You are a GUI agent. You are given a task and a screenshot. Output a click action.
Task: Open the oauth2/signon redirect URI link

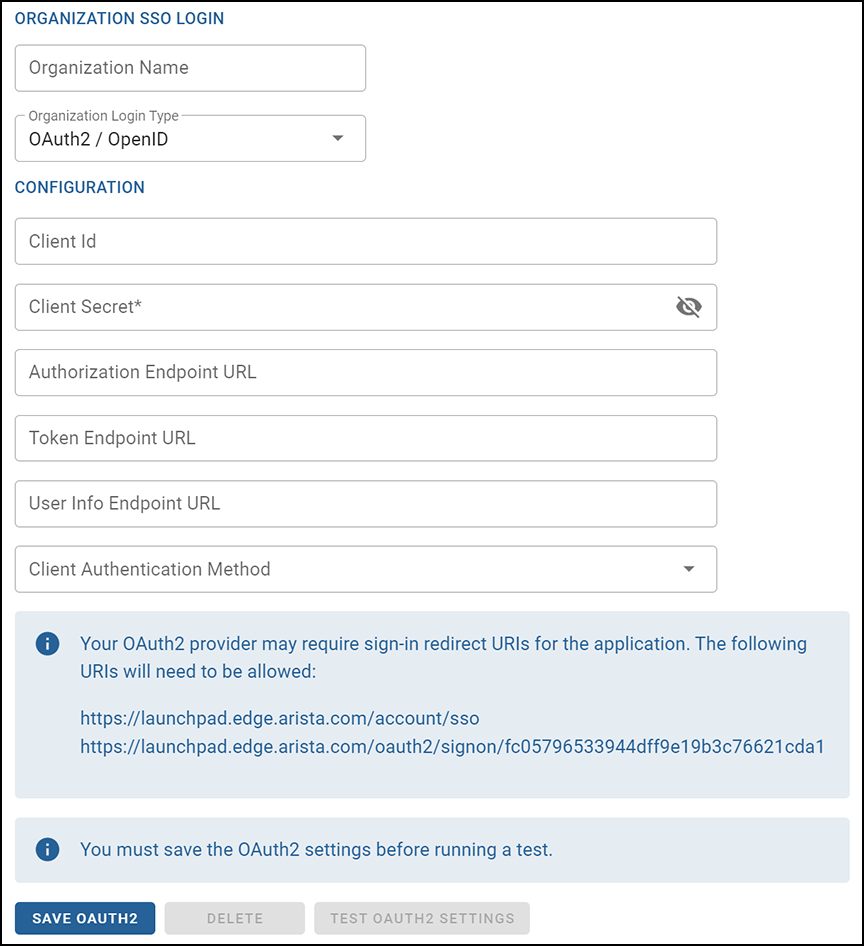(453, 747)
